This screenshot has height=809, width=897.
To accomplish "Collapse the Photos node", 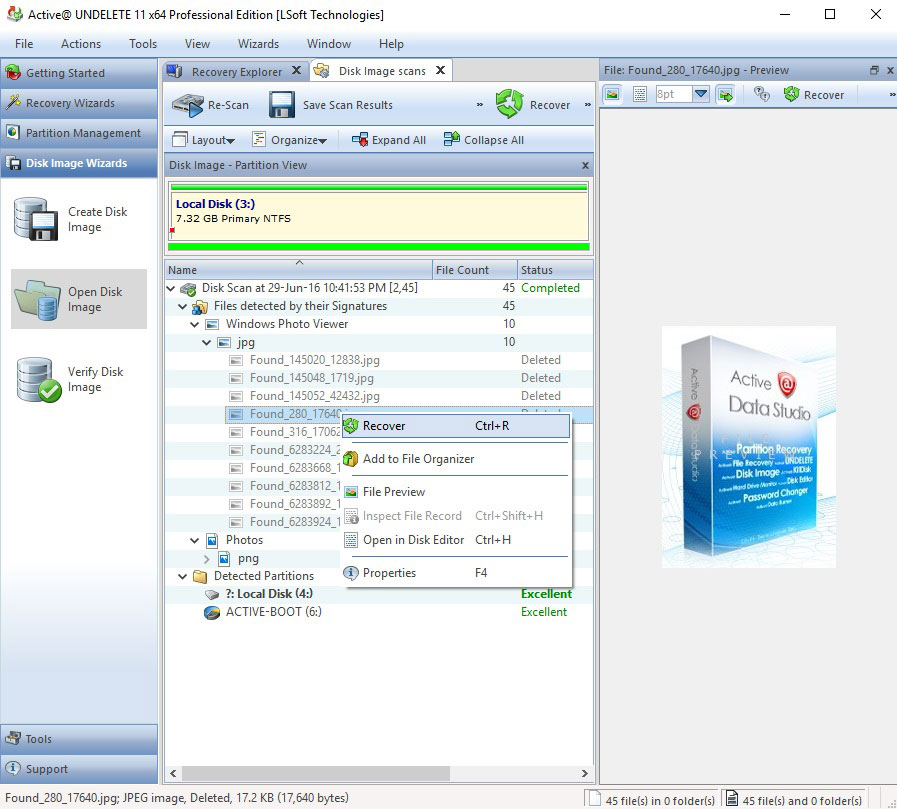I will pos(195,540).
